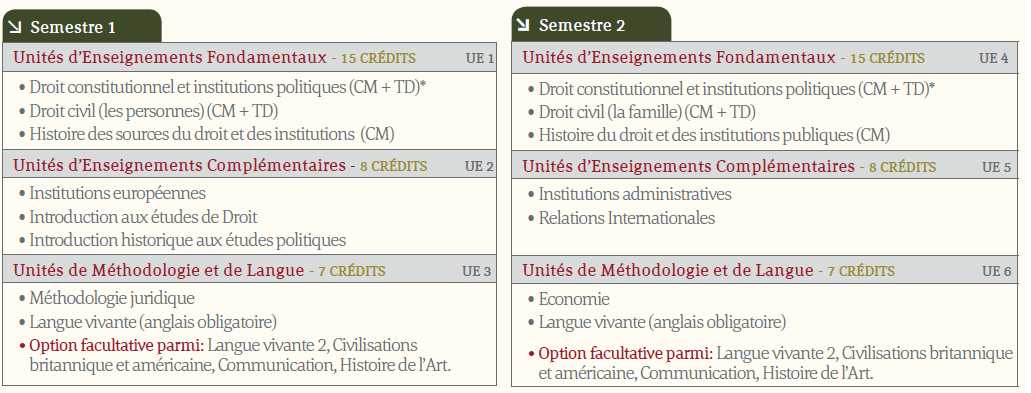Image resolution: width=1031 pixels, height=393 pixels.
Task: Expand Unités de Méthodologie et de Langue UE 6
Action: coord(765,270)
